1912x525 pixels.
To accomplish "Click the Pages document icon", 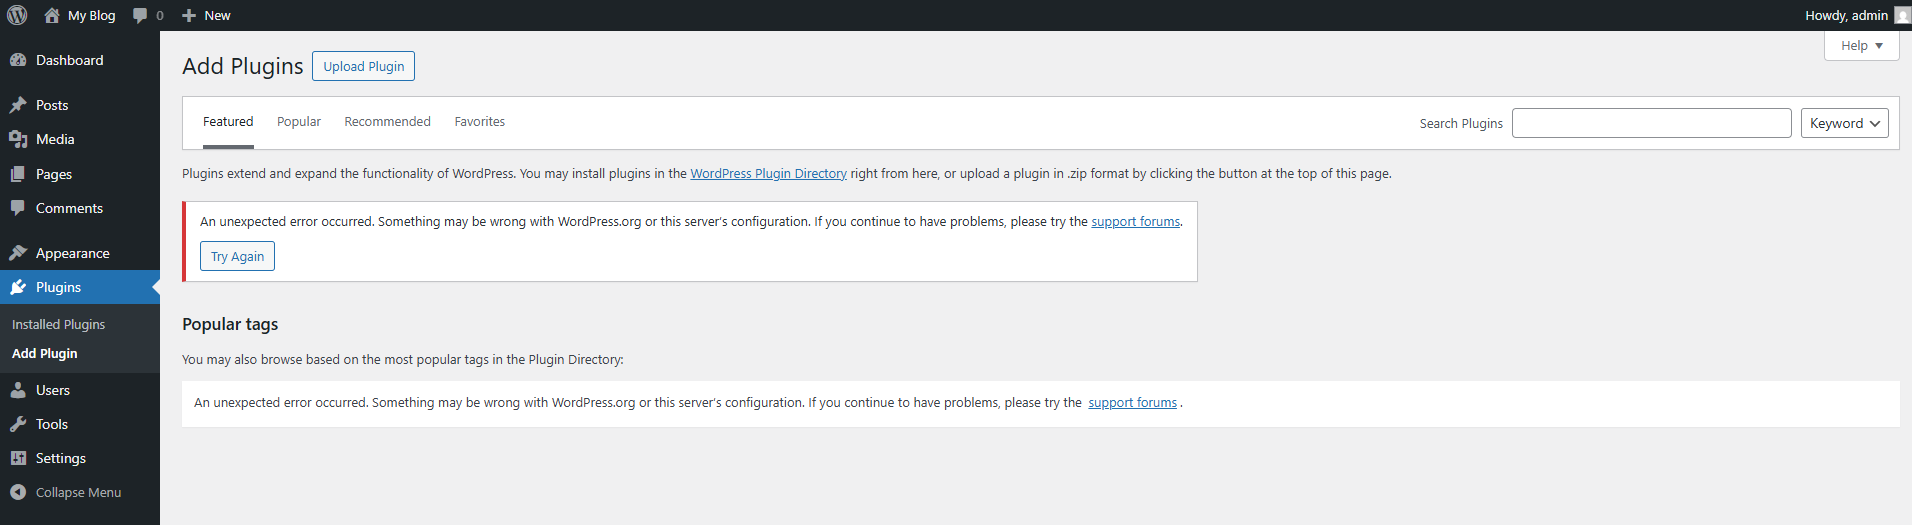I will [18, 174].
